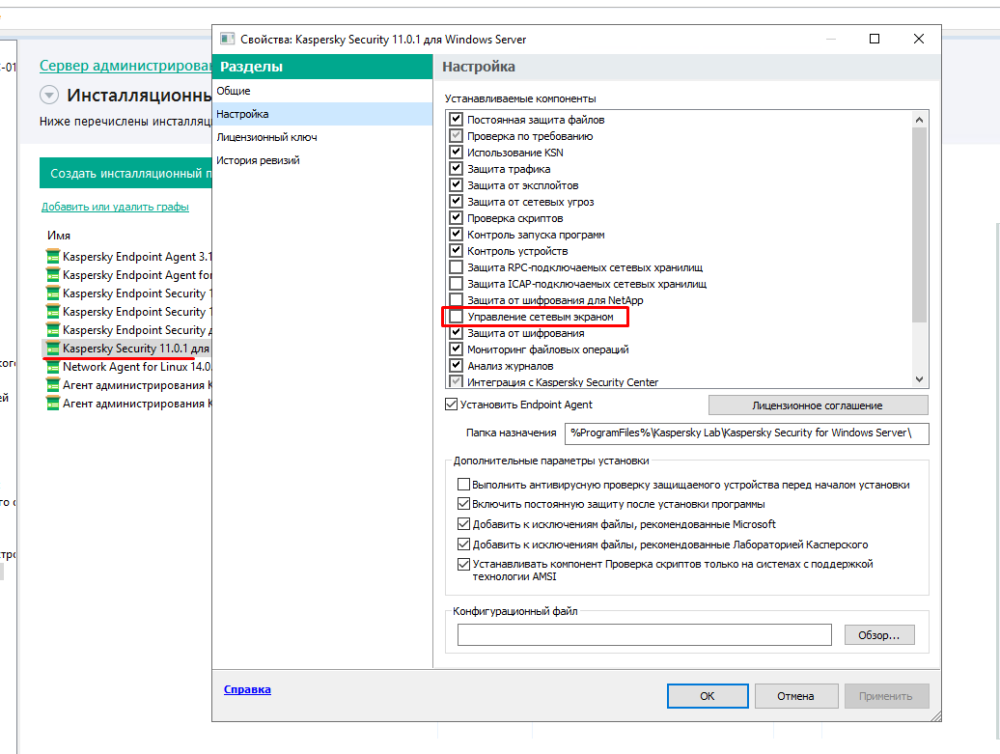Enable Защита RPC-подключаемых сетевых хранилищ
This screenshot has width=1000, height=754.
455,267
